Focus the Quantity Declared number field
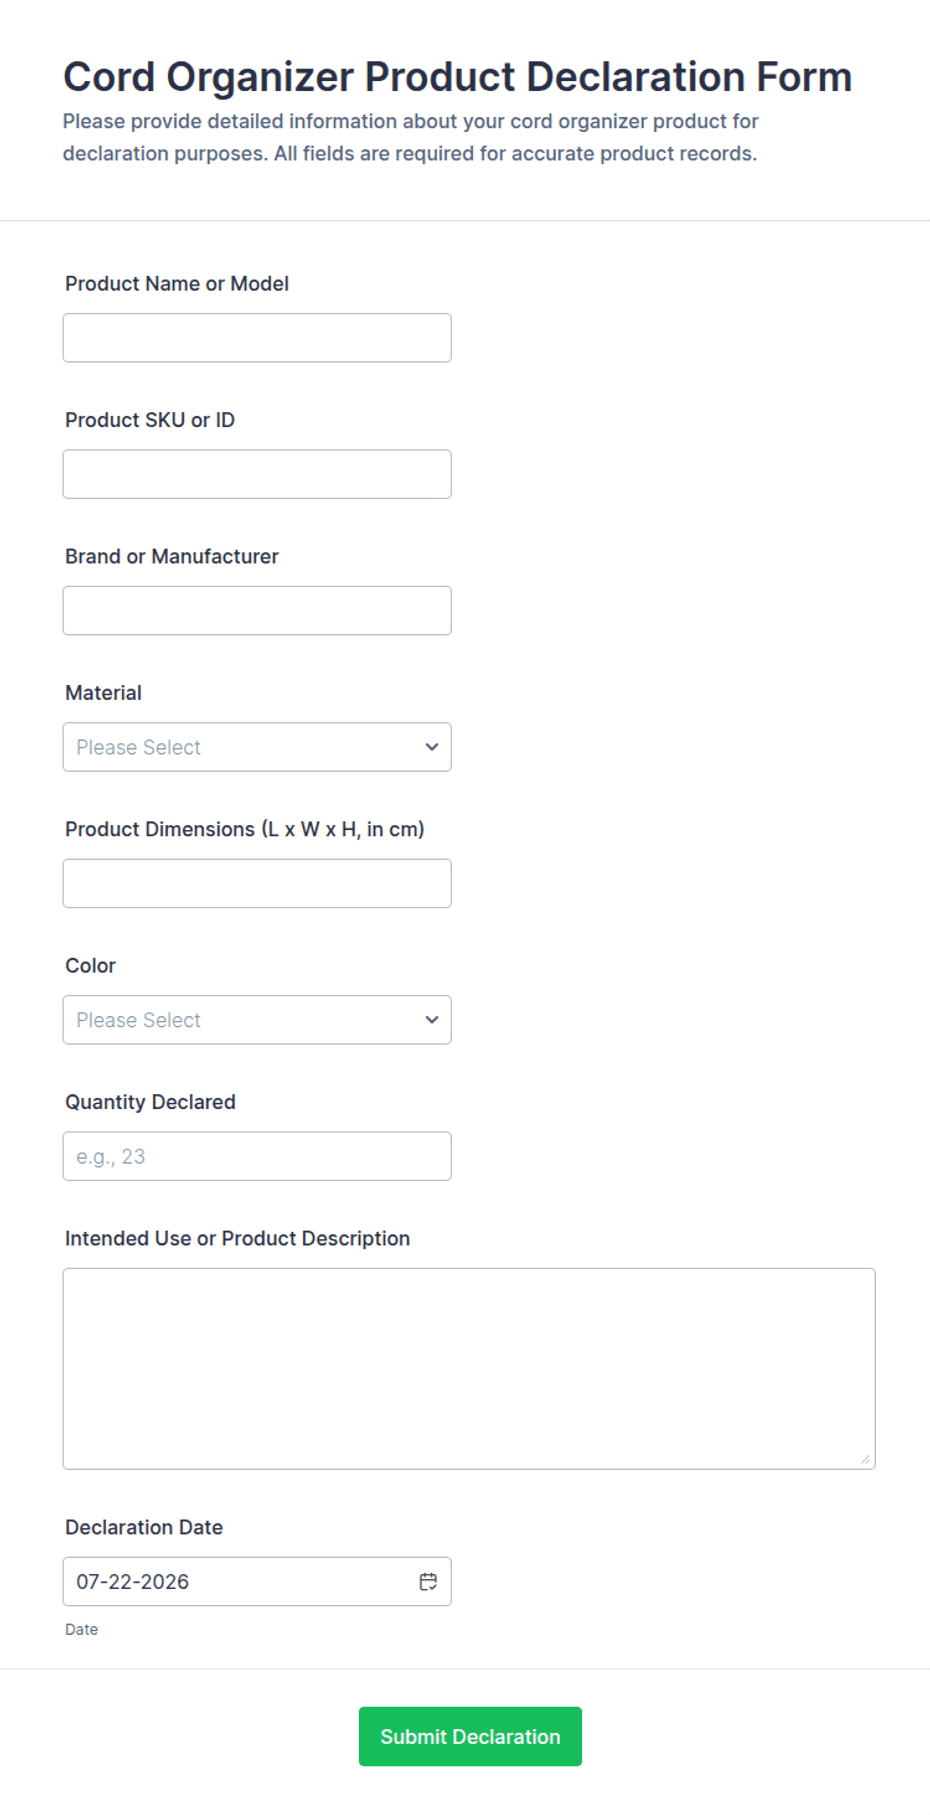 (257, 1156)
